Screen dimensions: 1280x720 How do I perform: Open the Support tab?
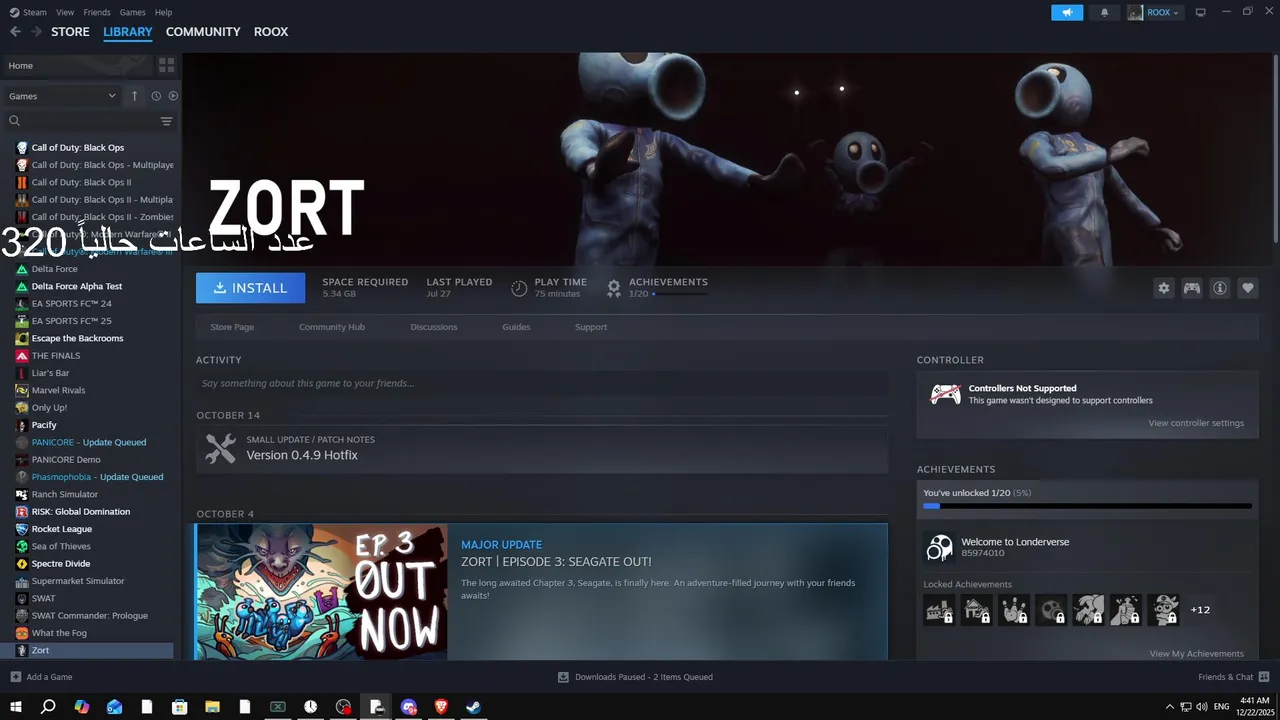pos(591,327)
